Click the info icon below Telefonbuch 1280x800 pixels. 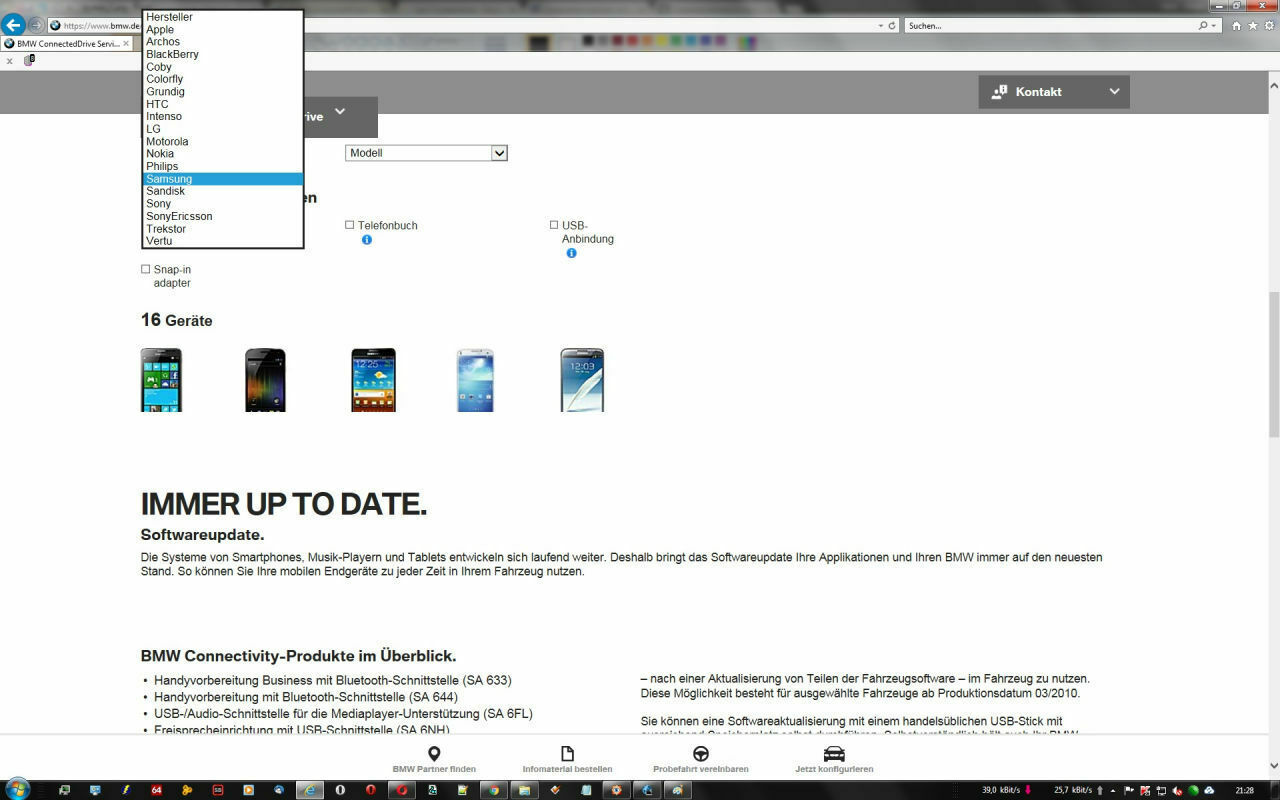367,240
